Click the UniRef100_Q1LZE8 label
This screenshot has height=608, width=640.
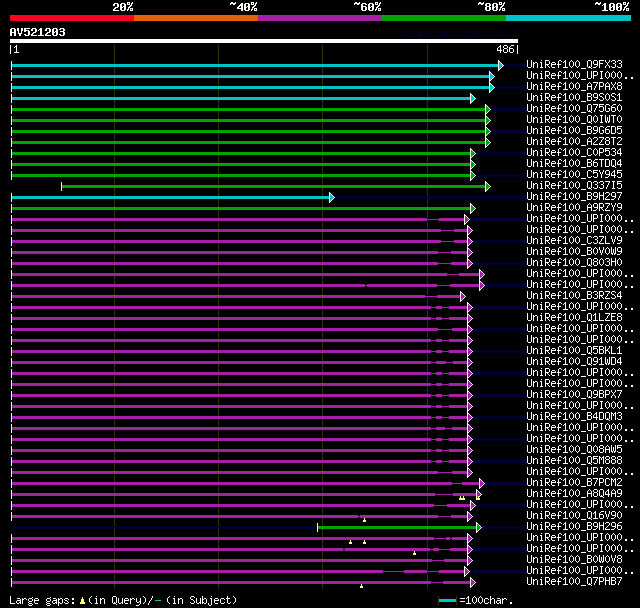click(574, 318)
